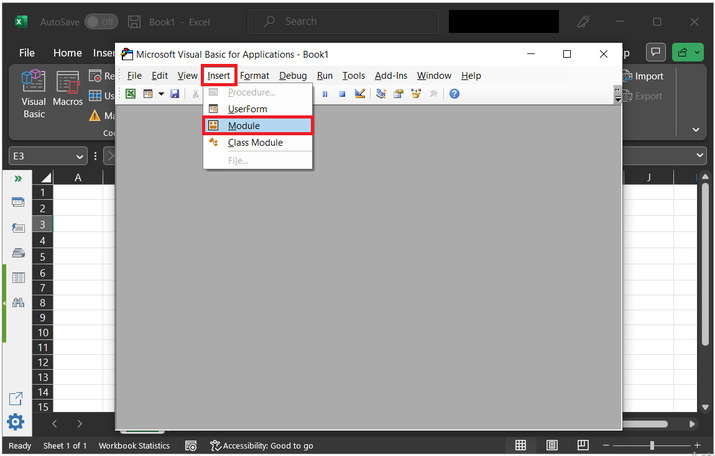Click the Select All corner triangle
The width and height of the screenshot is (715, 456).
[x=46, y=177]
